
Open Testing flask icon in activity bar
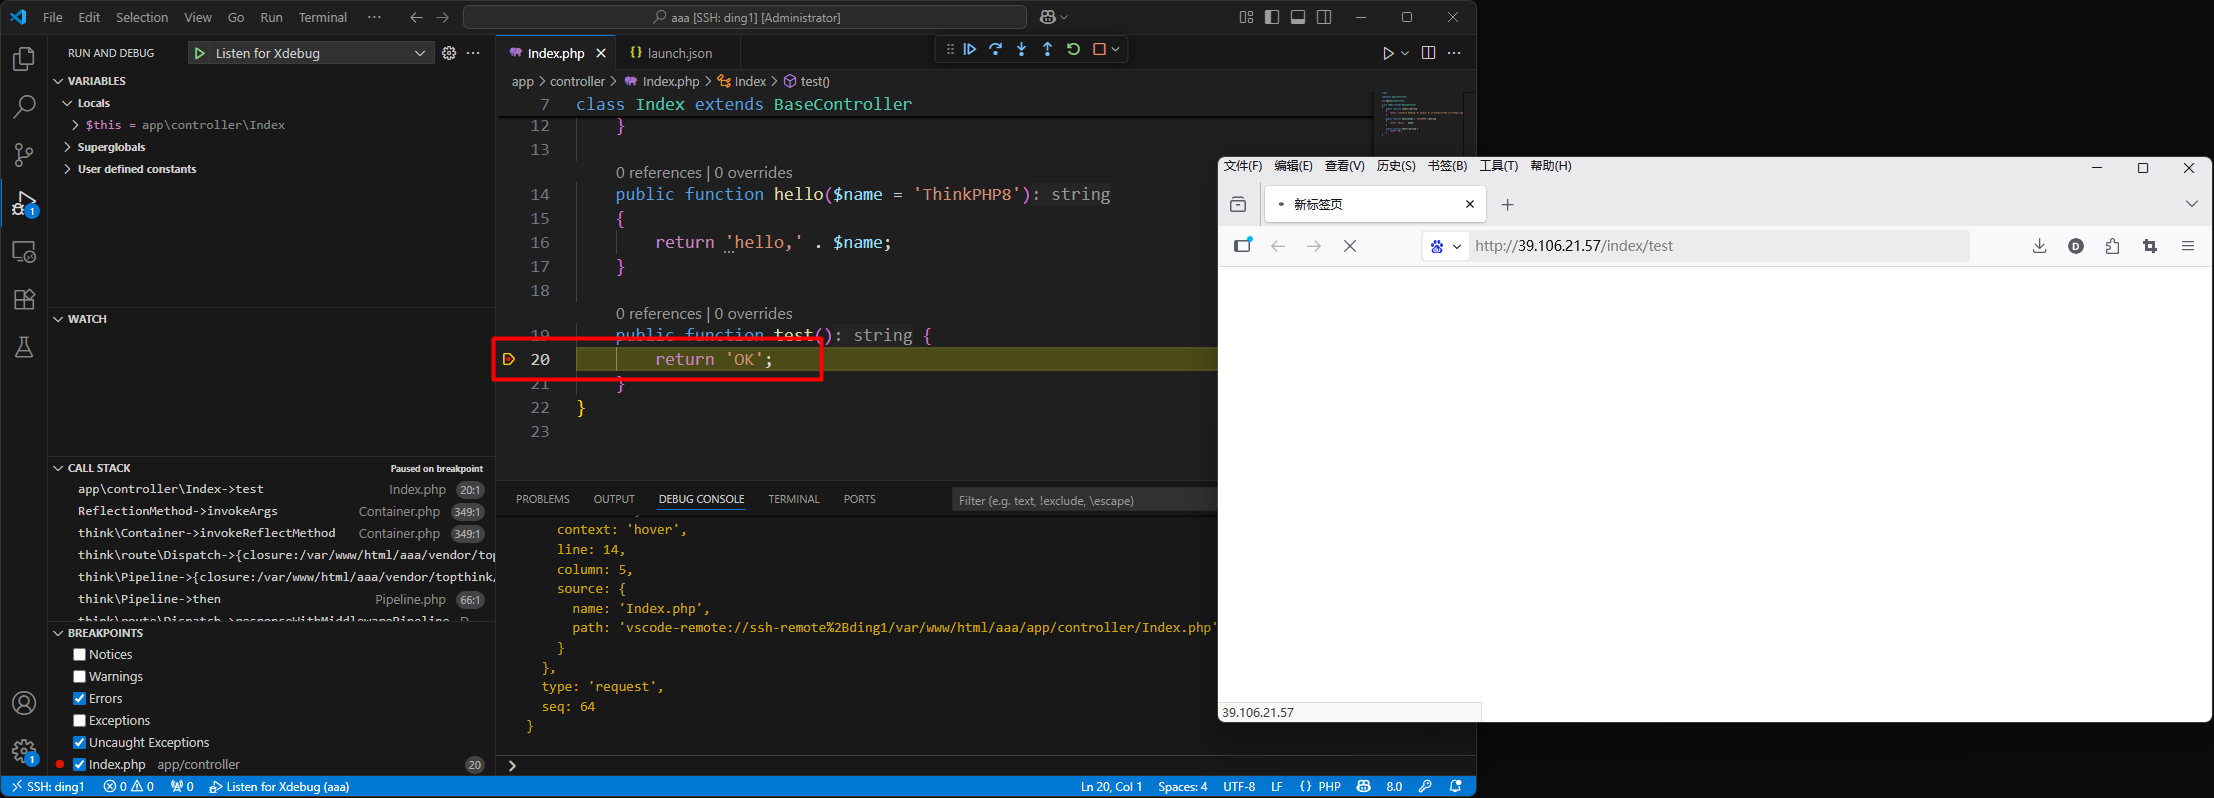tap(24, 347)
